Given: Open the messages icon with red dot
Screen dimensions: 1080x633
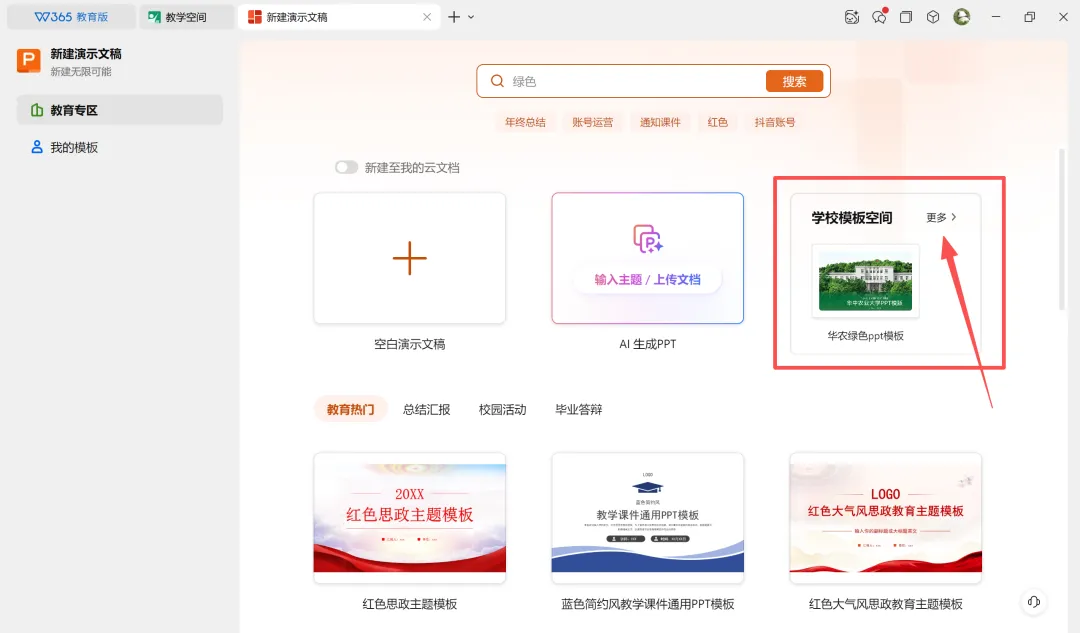Looking at the screenshot, I should coord(880,17).
